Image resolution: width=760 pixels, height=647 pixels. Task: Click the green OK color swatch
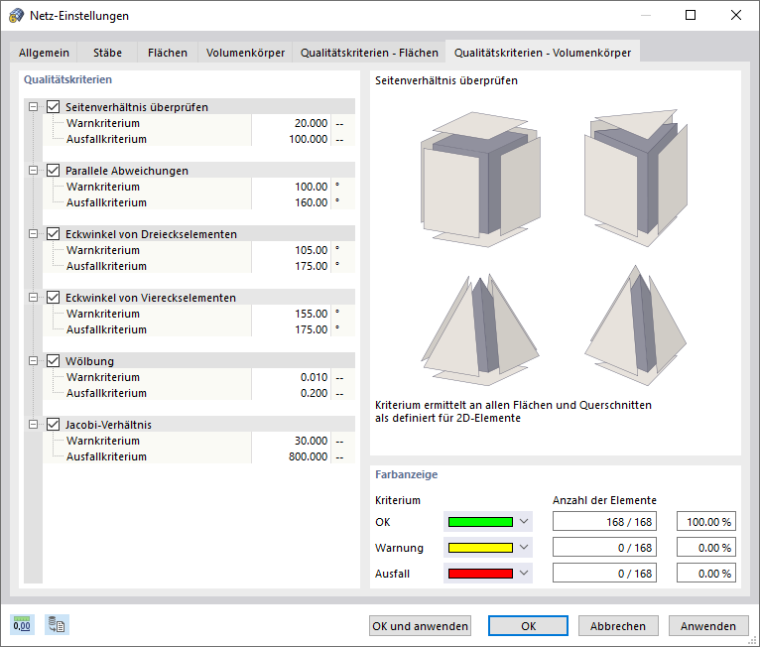[480, 521]
